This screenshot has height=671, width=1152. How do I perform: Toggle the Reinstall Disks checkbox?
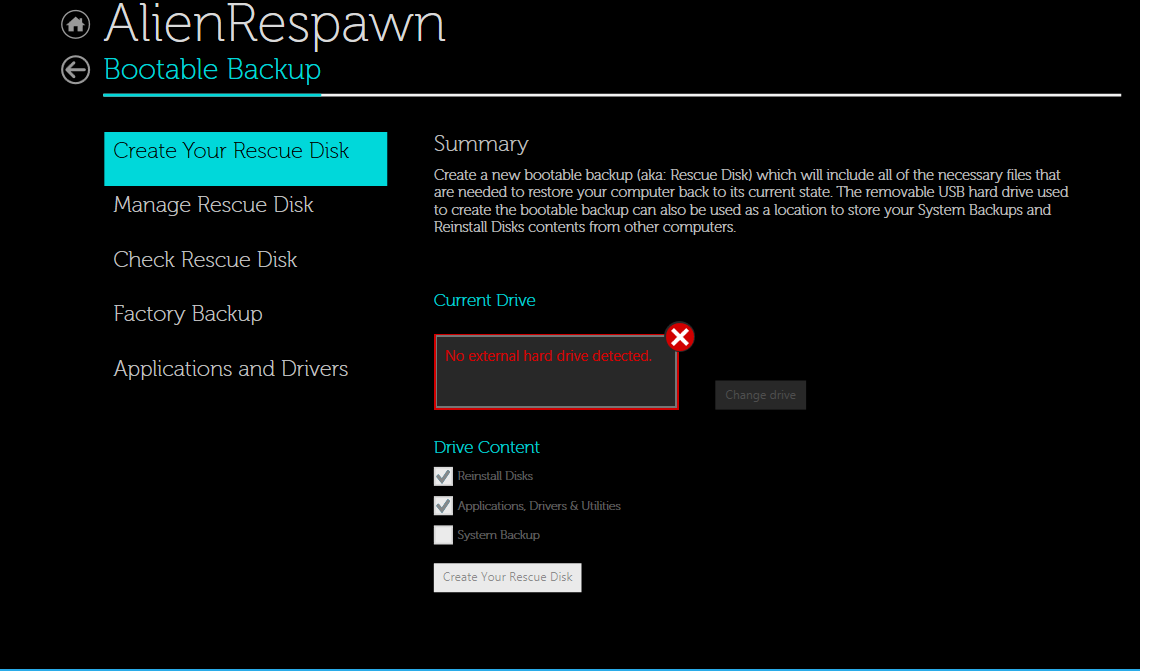click(x=443, y=476)
